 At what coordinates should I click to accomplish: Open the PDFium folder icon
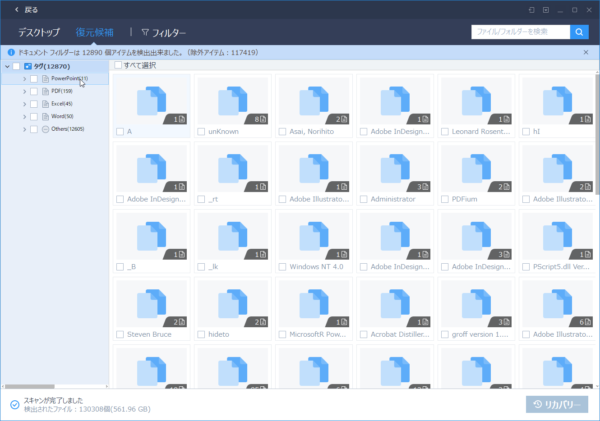pyautogui.click(x=476, y=169)
